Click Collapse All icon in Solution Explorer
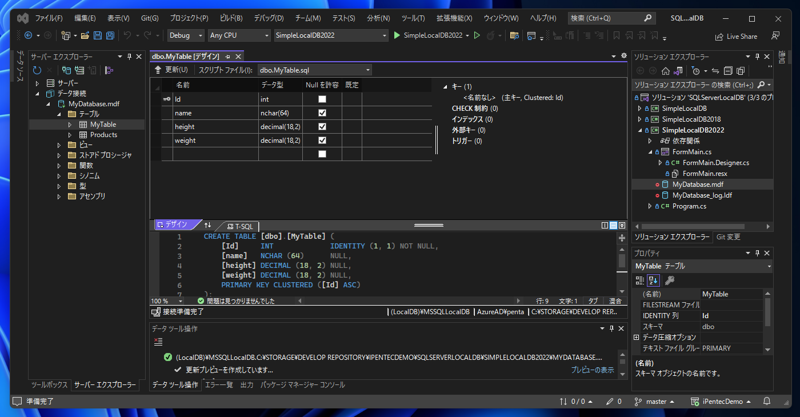 tap(728, 71)
